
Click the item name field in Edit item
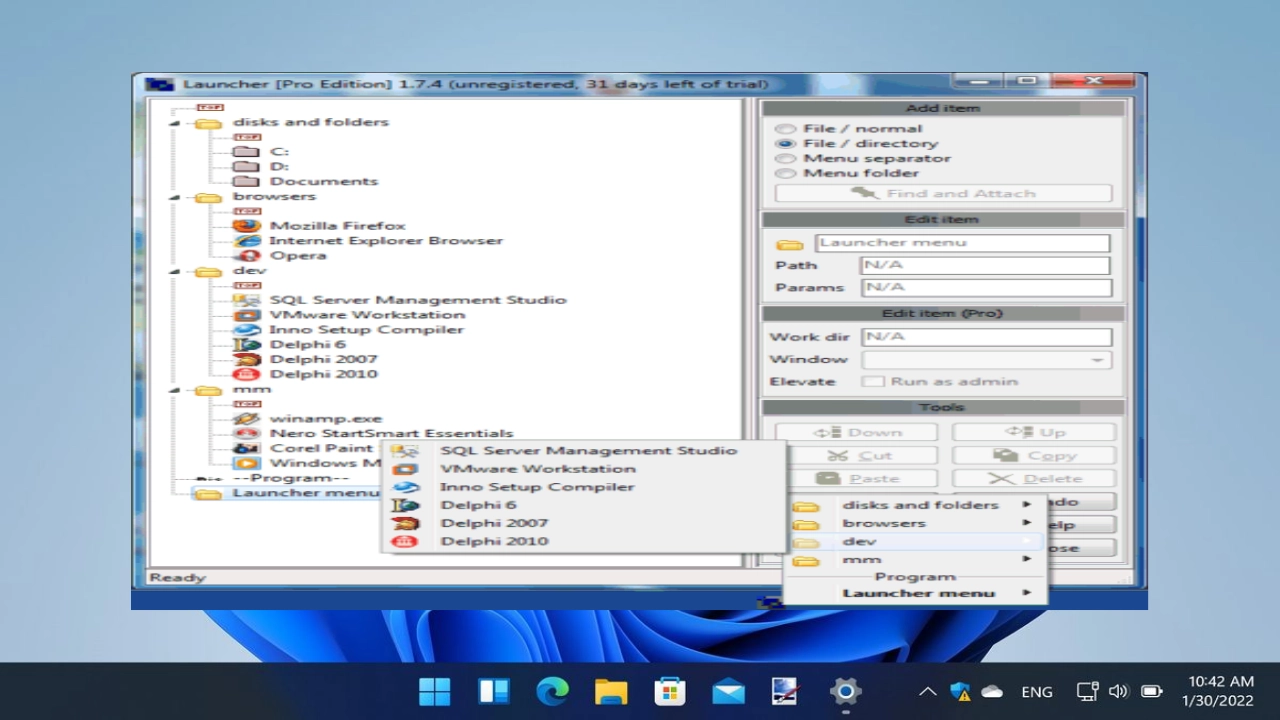pos(962,243)
